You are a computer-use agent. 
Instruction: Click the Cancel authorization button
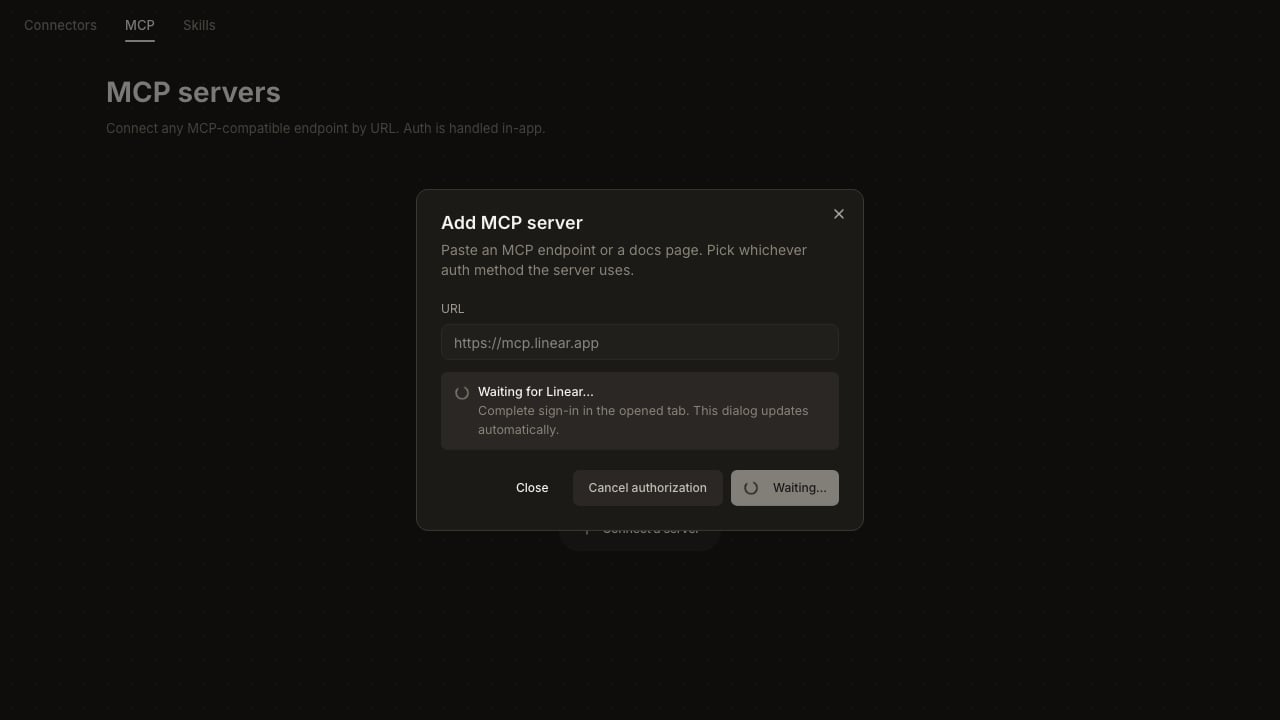[648, 488]
